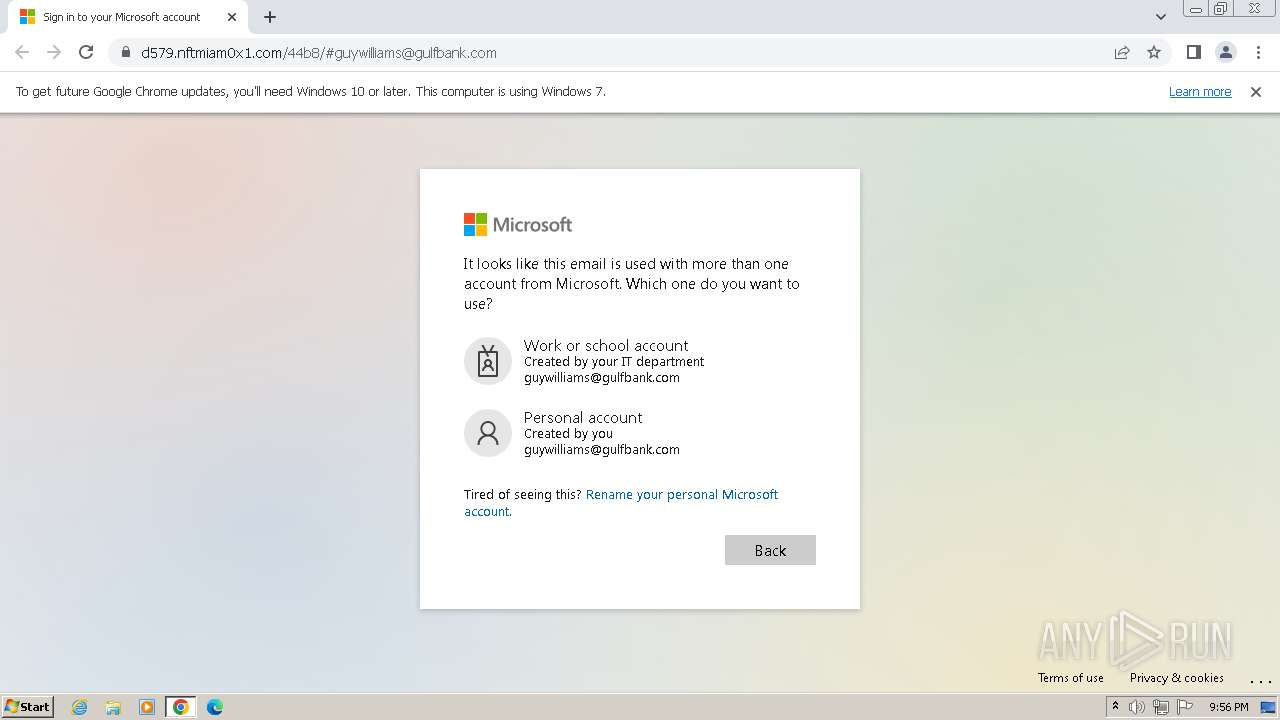This screenshot has height=720, width=1280.
Task: Reload the current page
Action: point(86,53)
